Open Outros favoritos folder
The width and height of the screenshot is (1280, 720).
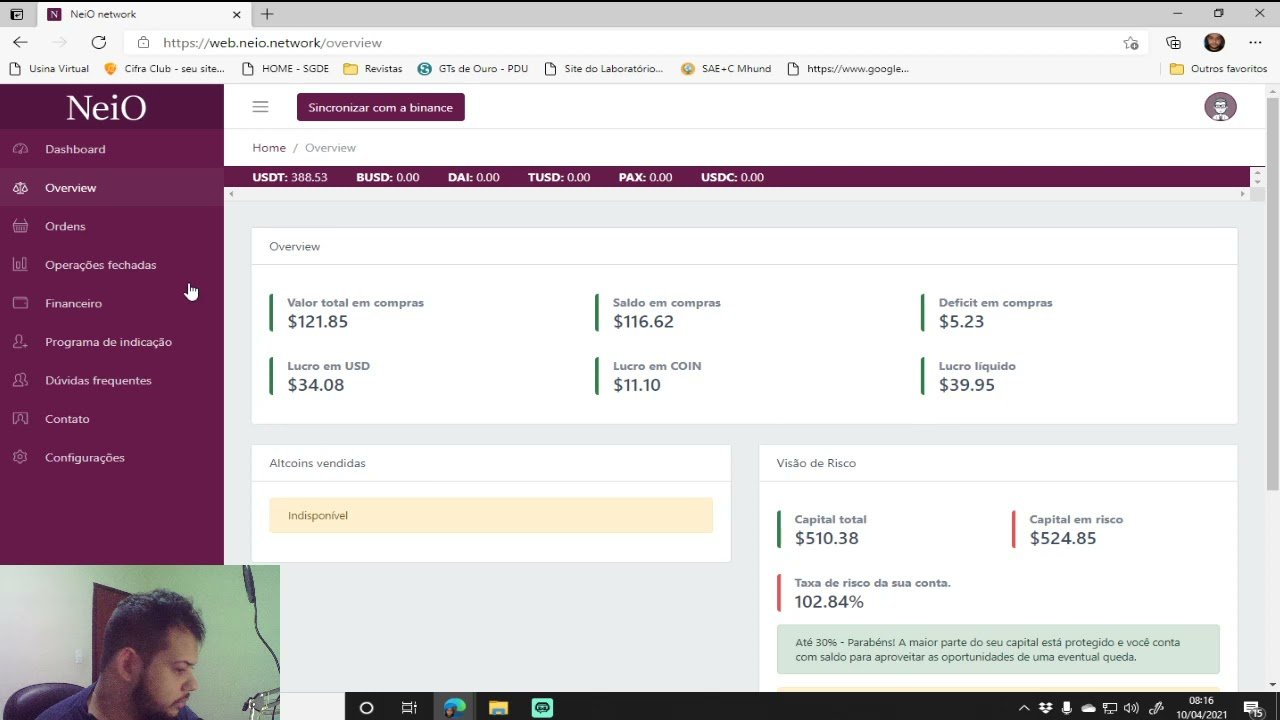[1218, 69]
